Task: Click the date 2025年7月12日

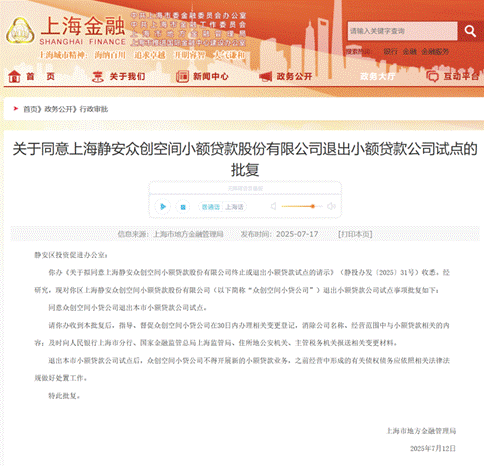Action: click(433, 449)
